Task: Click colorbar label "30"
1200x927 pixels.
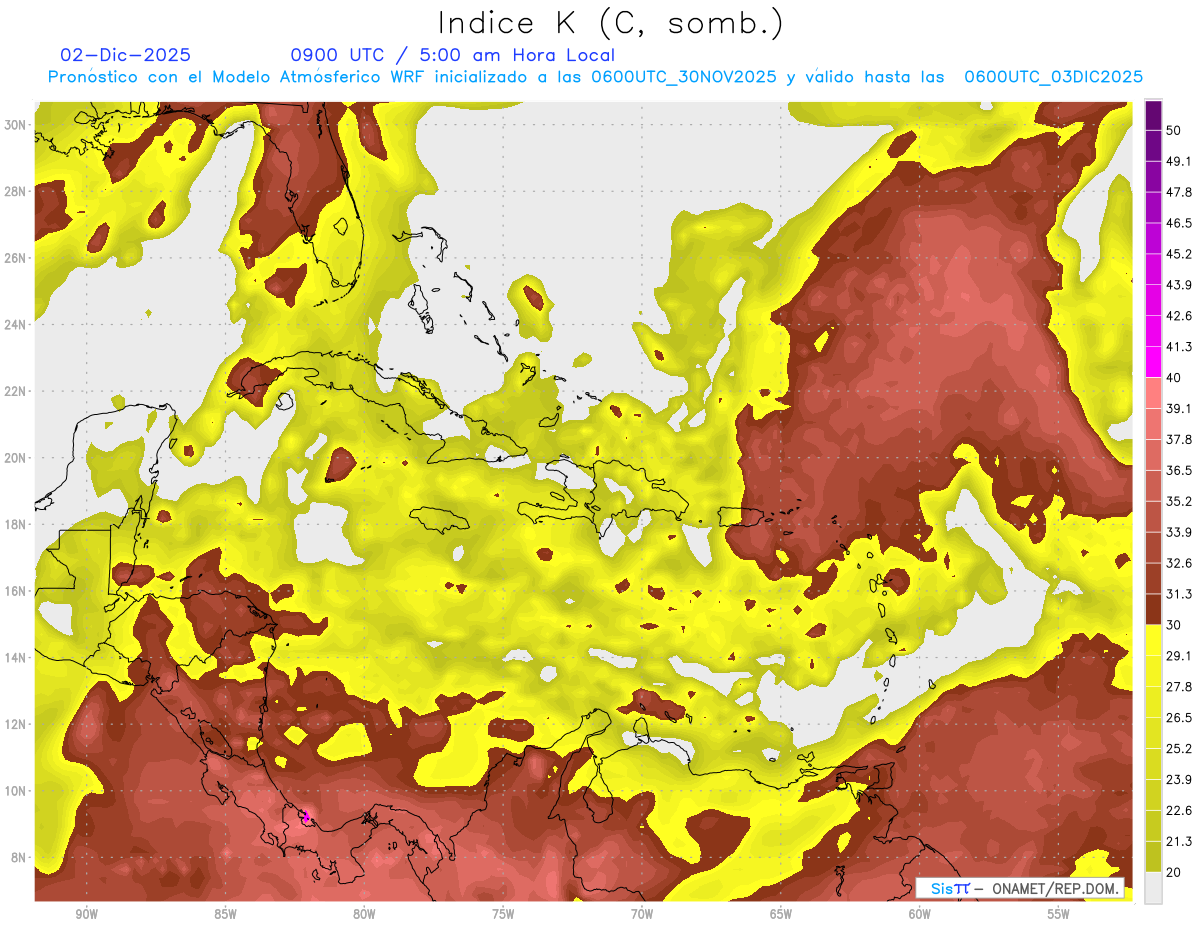Action: (x=1174, y=625)
